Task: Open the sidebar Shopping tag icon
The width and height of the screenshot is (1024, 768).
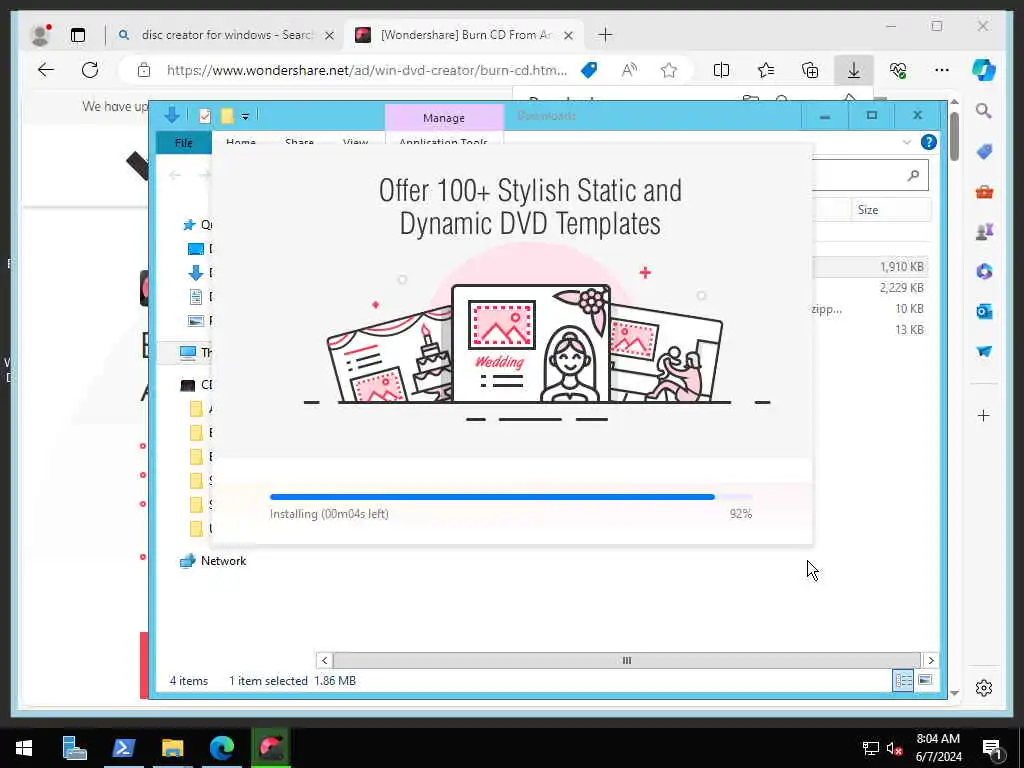Action: (x=984, y=152)
